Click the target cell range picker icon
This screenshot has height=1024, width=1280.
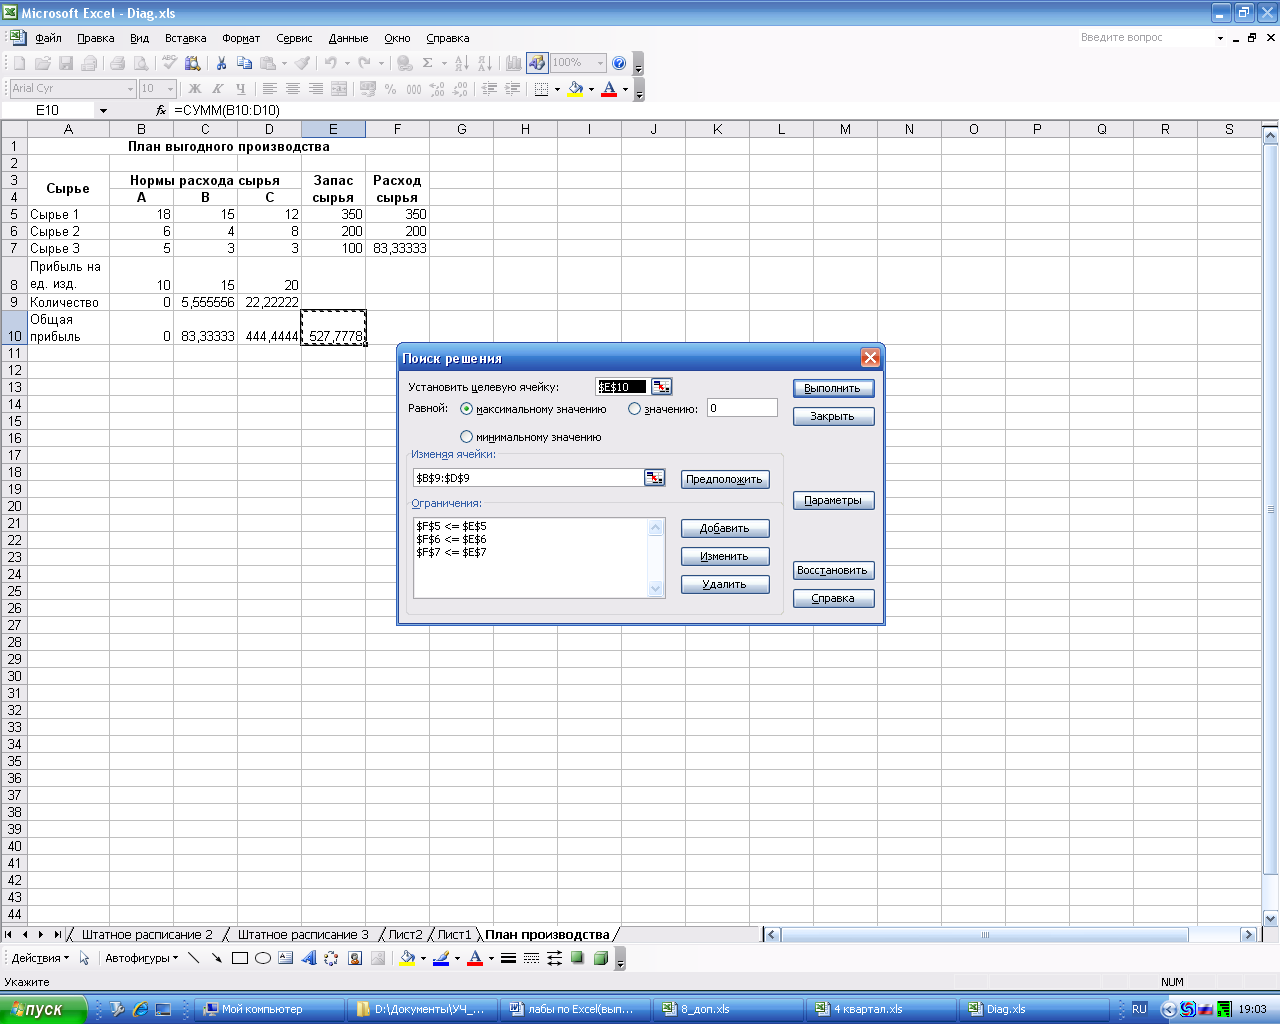[x=661, y=387]
